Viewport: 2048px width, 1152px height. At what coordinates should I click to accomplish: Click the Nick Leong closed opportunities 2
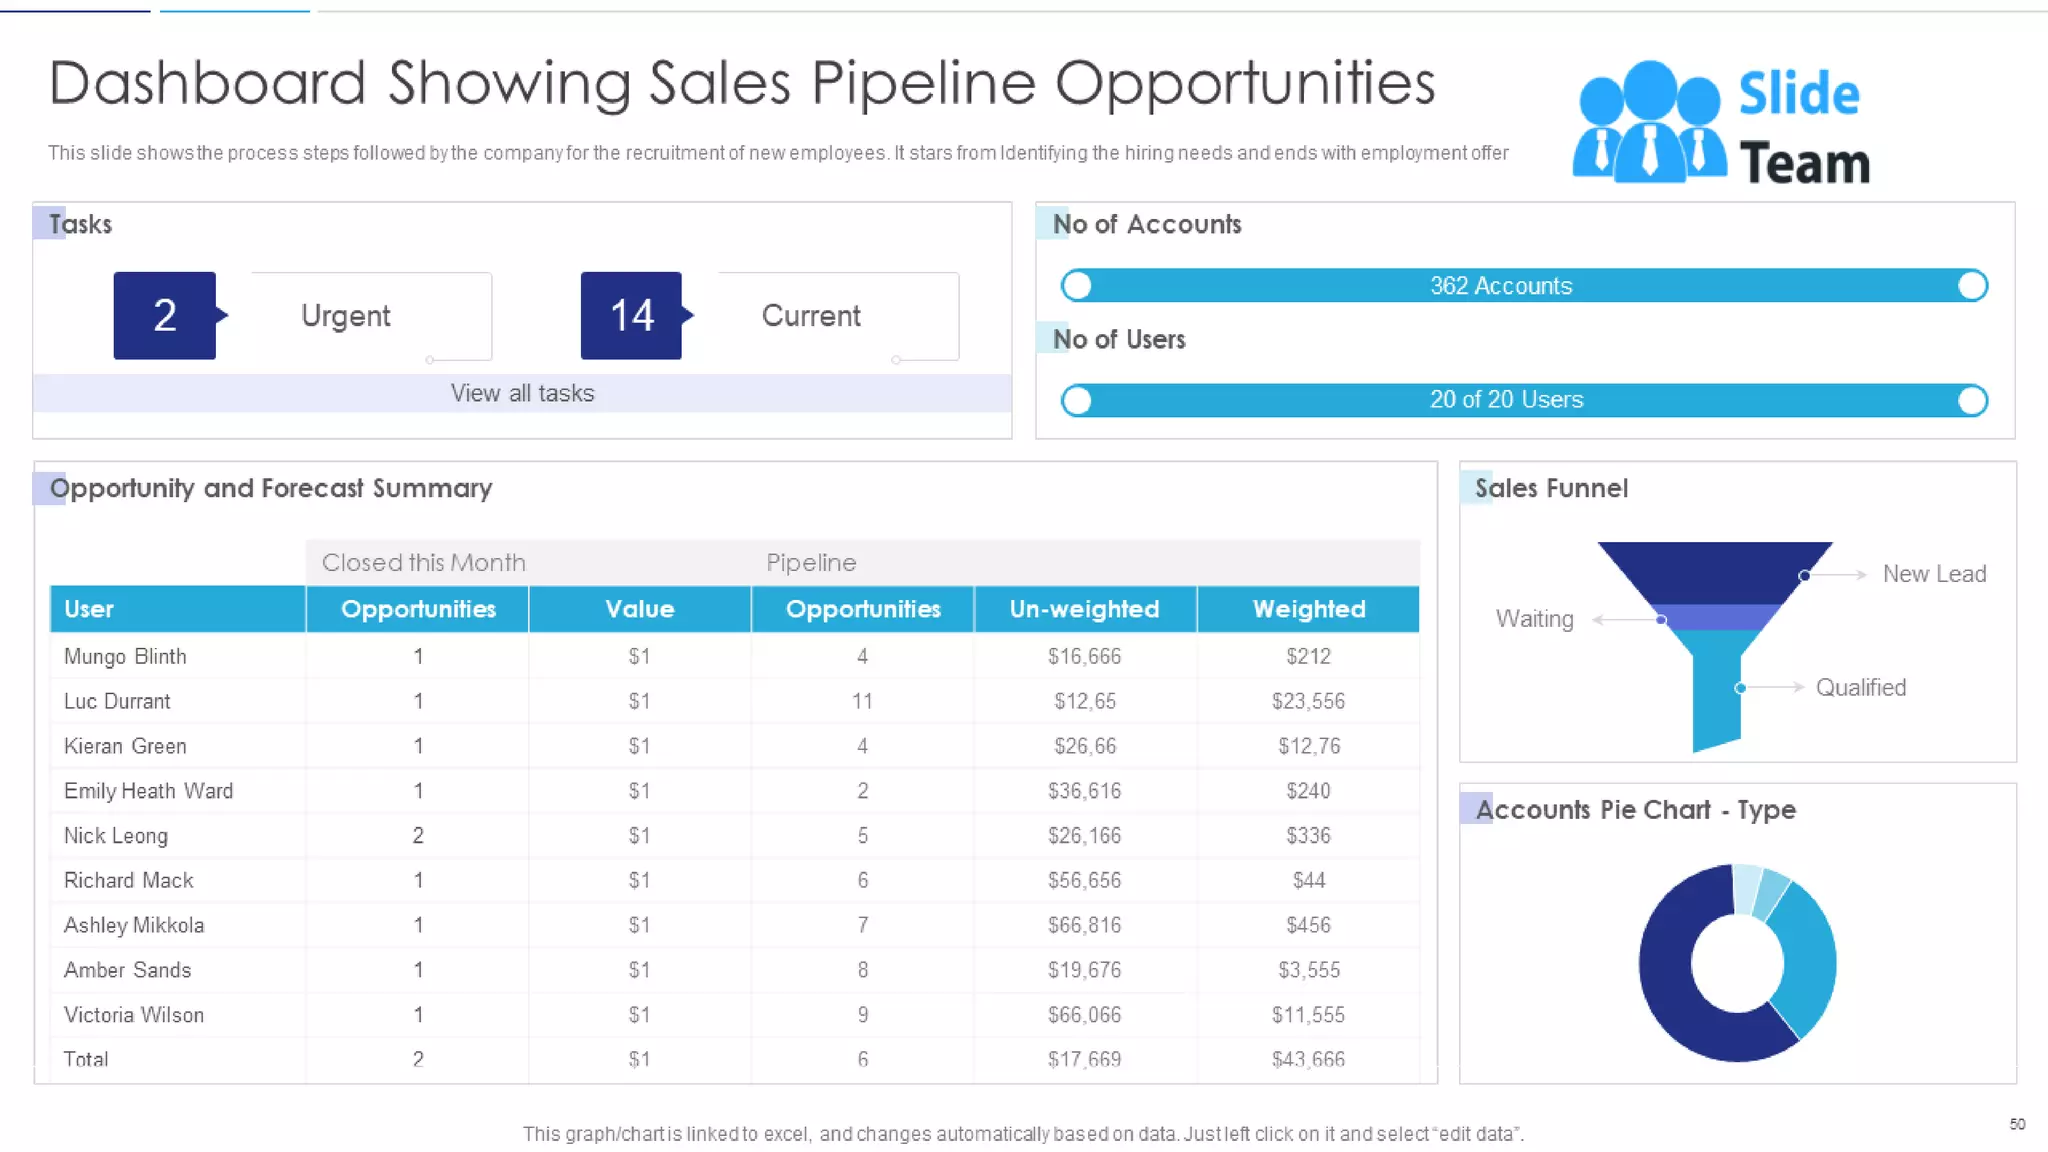click(x=418, y=836)
